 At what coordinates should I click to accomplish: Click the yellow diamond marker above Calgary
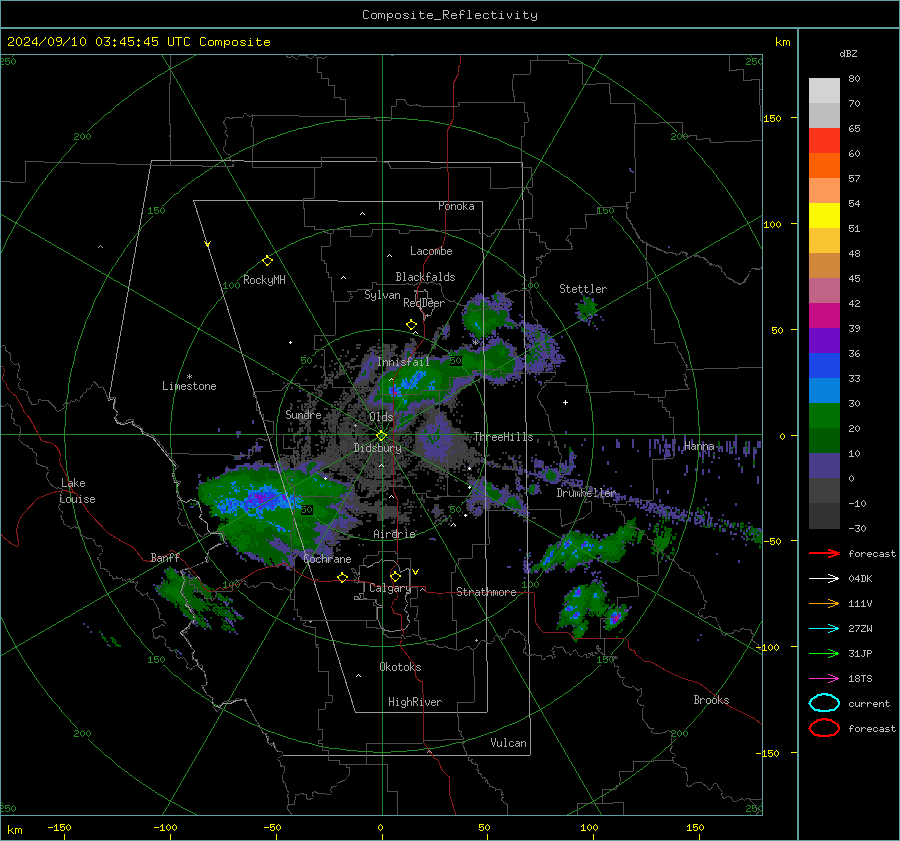click(395, 576)
